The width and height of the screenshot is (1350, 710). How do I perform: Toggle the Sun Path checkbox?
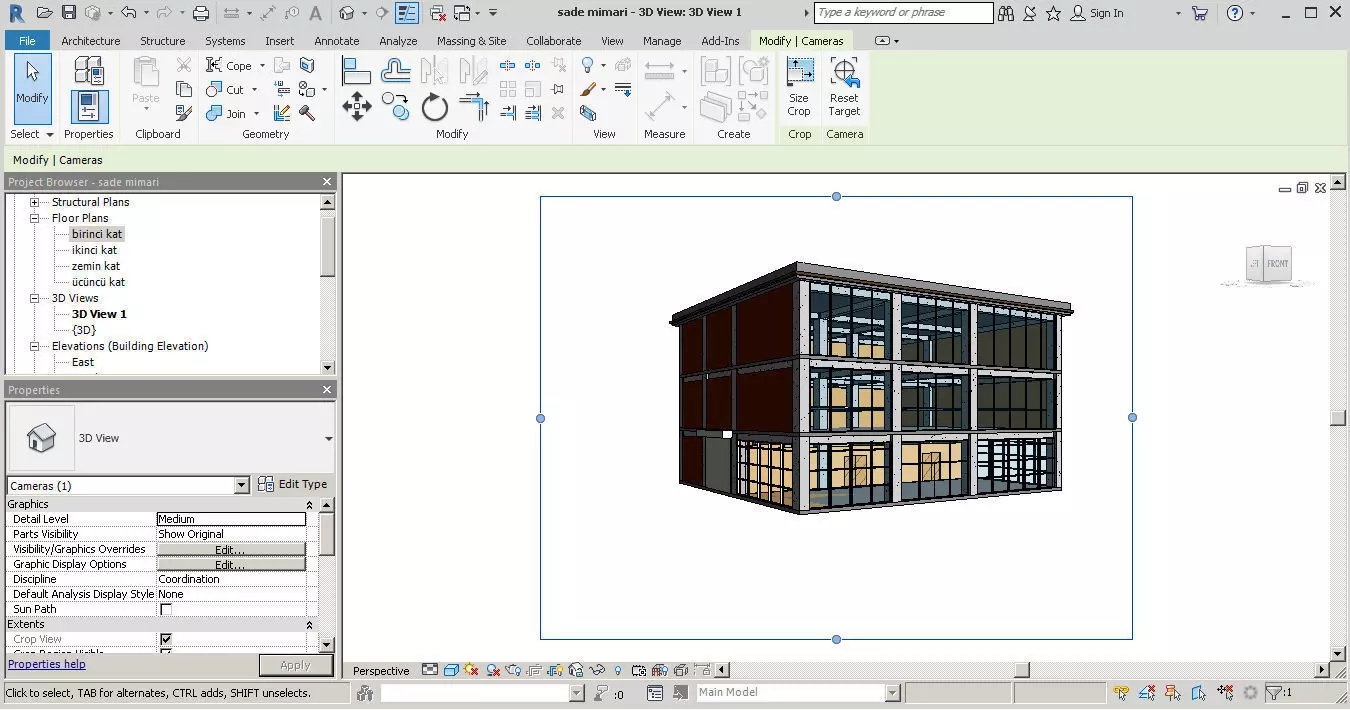[x=166, y=609]
